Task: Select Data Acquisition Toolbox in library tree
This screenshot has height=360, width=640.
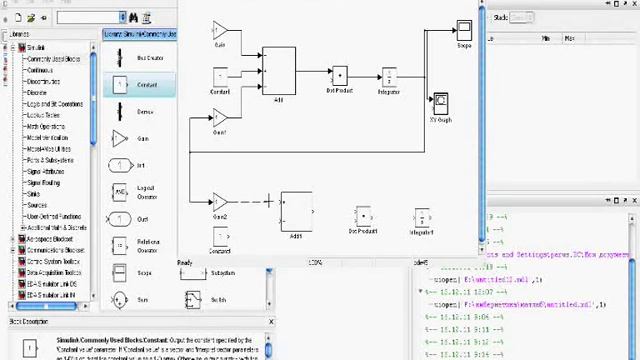Action: pos(54,273)
